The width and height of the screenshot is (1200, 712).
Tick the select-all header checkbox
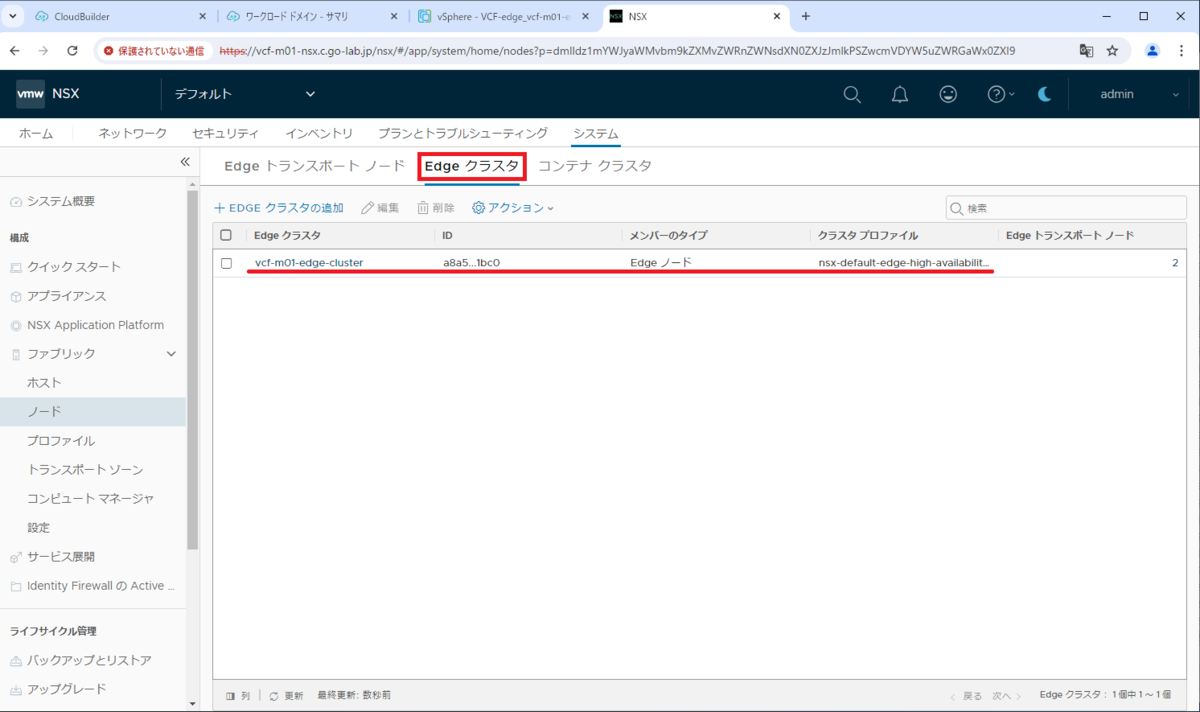click(x=226, y=235)
